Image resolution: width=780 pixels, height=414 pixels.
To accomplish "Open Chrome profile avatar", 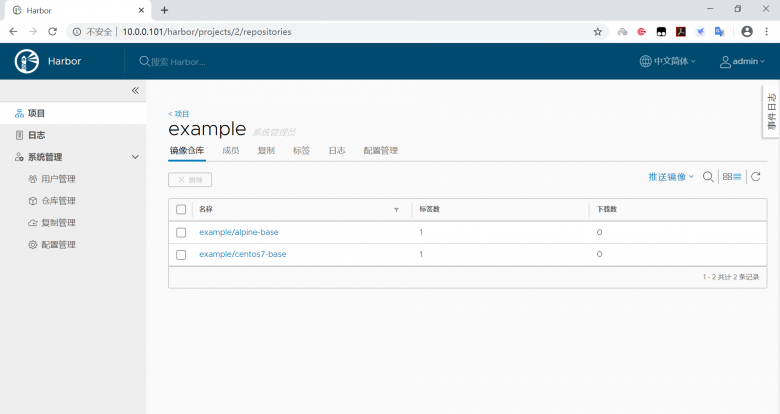I will pyautogui.click(x=747, y=32).
